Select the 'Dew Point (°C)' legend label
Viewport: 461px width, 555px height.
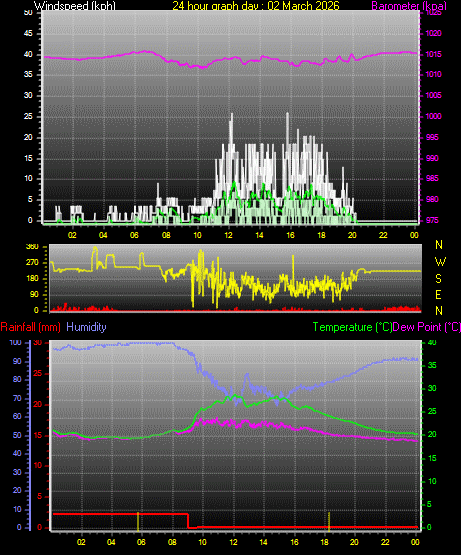427,327
